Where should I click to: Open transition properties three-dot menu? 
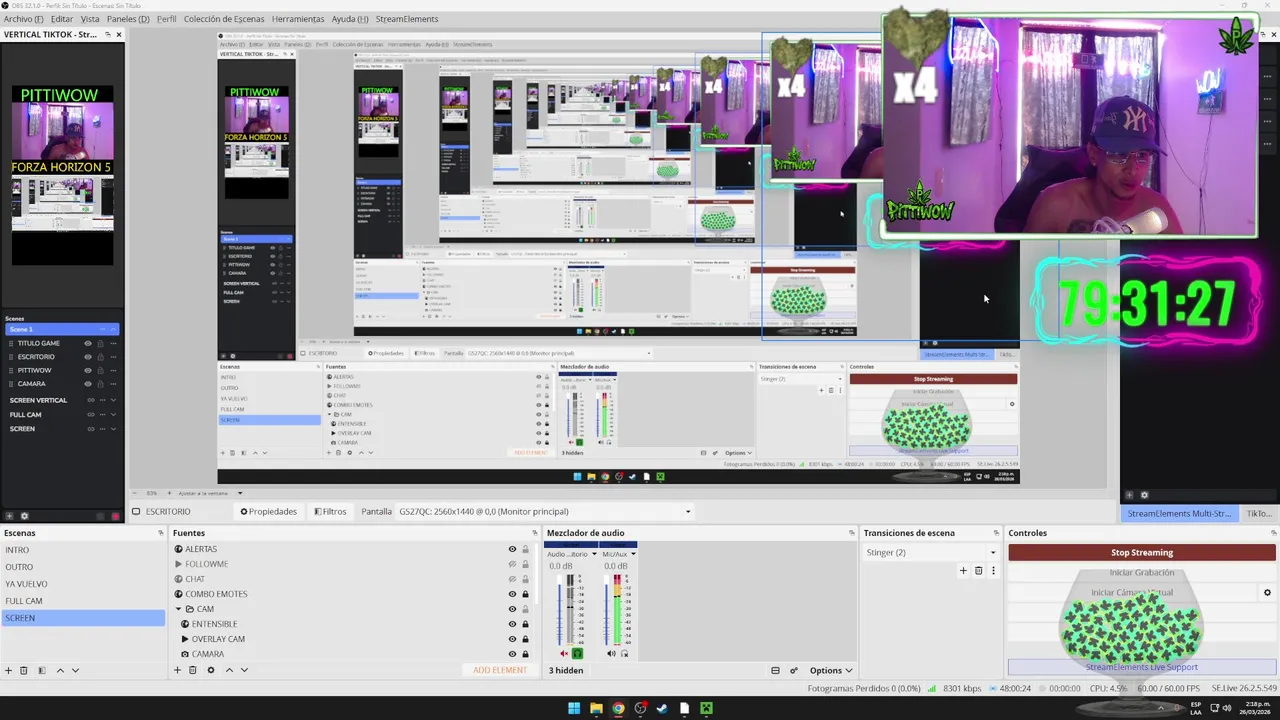(x=993, y=571)
